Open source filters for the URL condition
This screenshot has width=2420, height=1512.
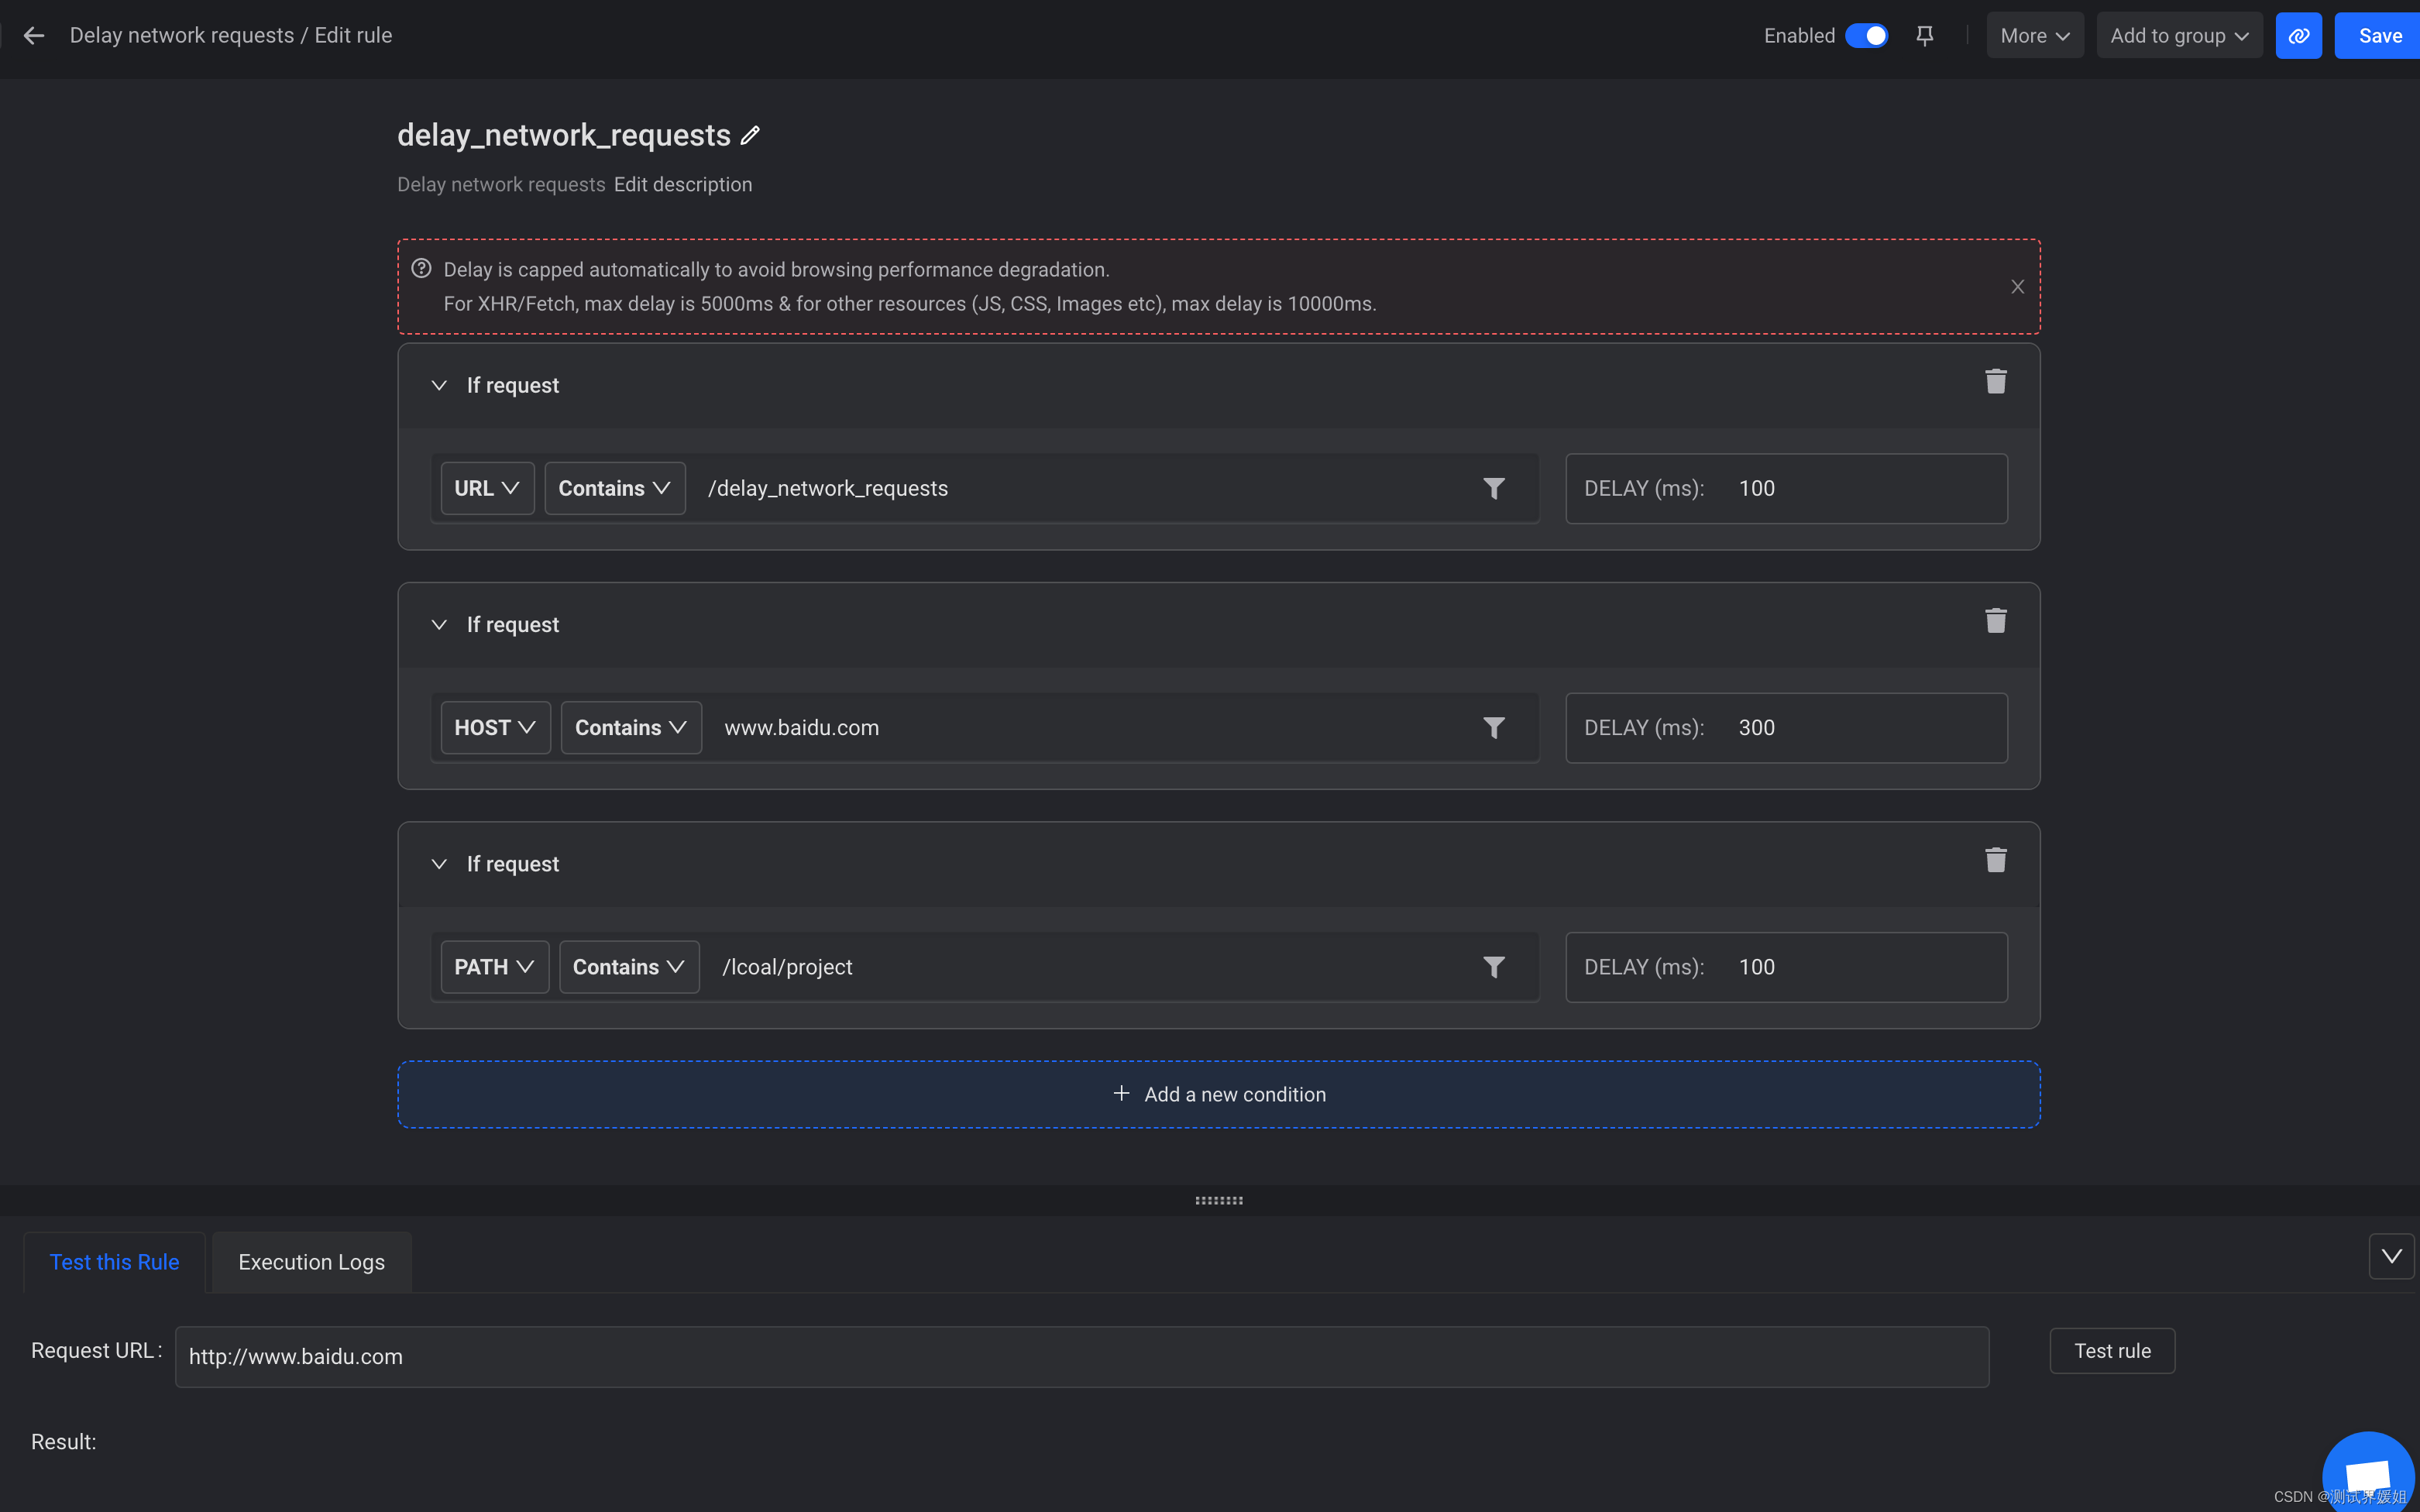coord(1493,488)
